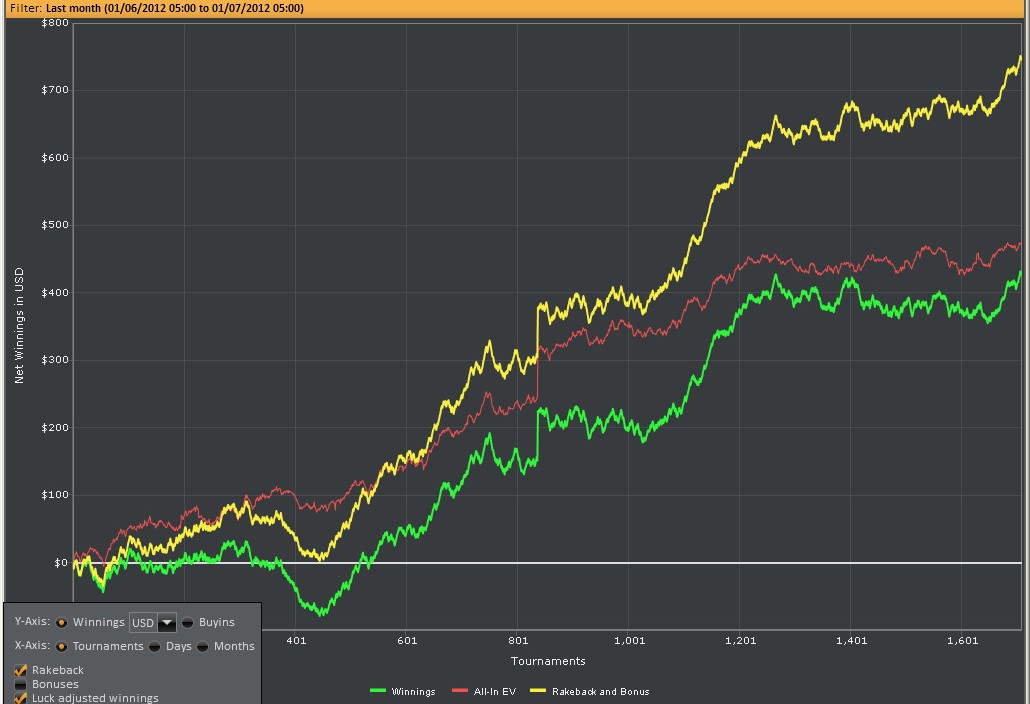The image size is (1030, 704).
Task: Switch X-Axis to Months
Action: point(203,646)
